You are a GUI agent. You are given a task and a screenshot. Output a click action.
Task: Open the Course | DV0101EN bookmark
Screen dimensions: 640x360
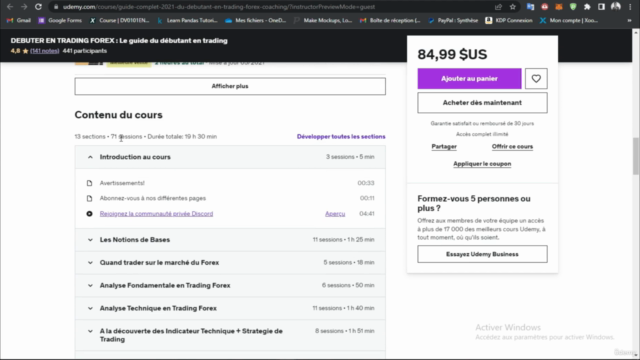[x=120, y=20]
